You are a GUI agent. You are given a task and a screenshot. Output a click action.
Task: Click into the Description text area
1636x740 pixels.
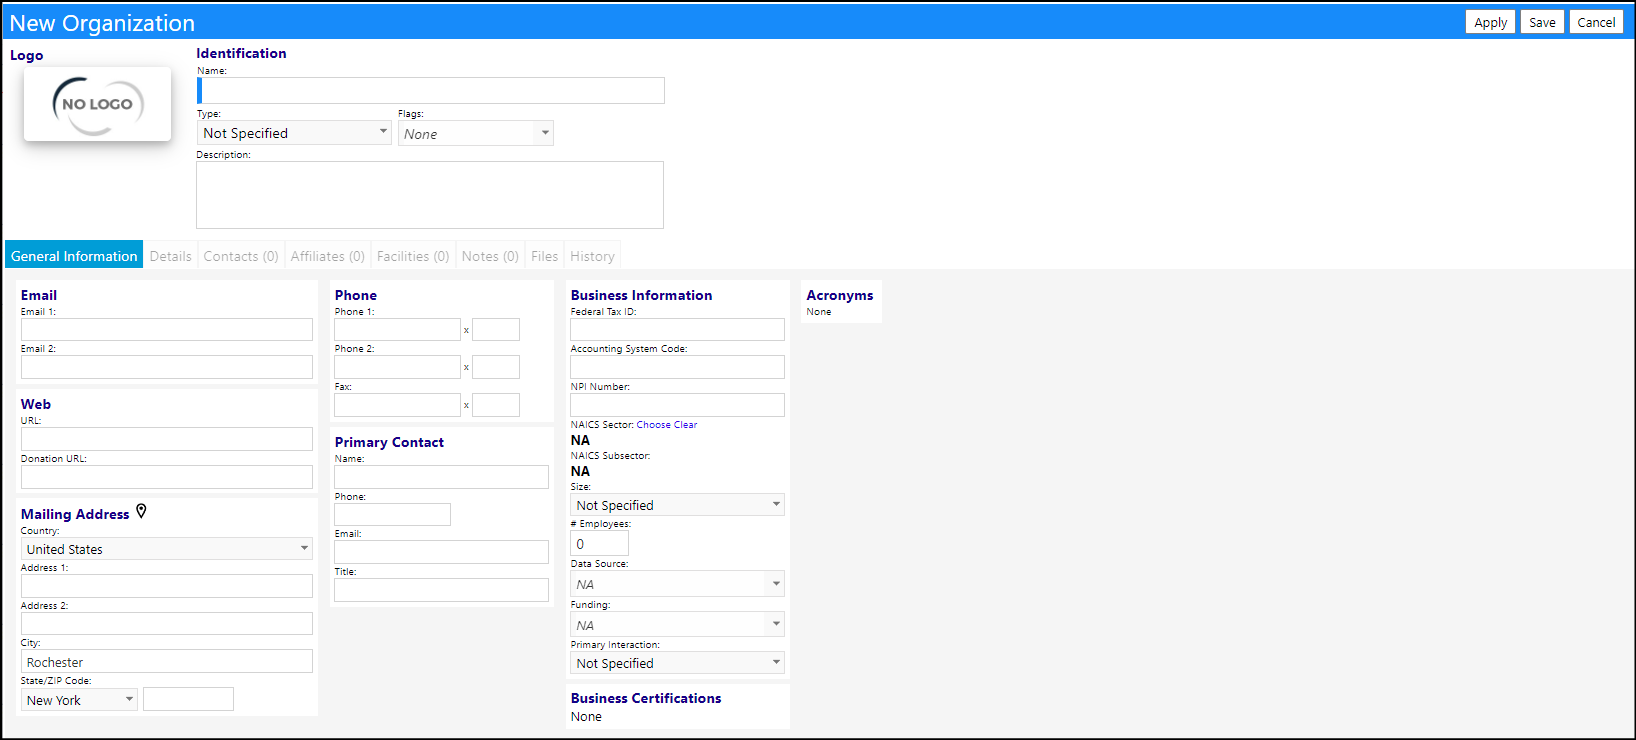click(430, 195)
